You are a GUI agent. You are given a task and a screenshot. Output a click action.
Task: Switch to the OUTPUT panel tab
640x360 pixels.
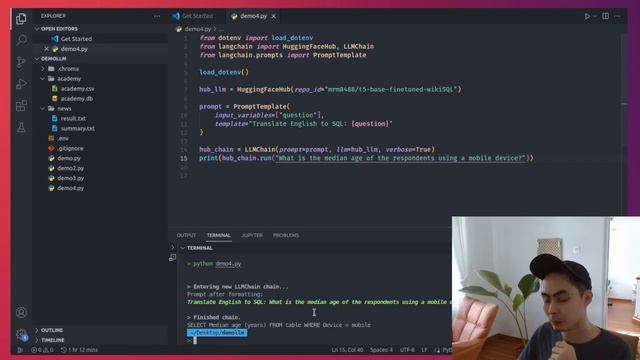click(x=186, y=236)
